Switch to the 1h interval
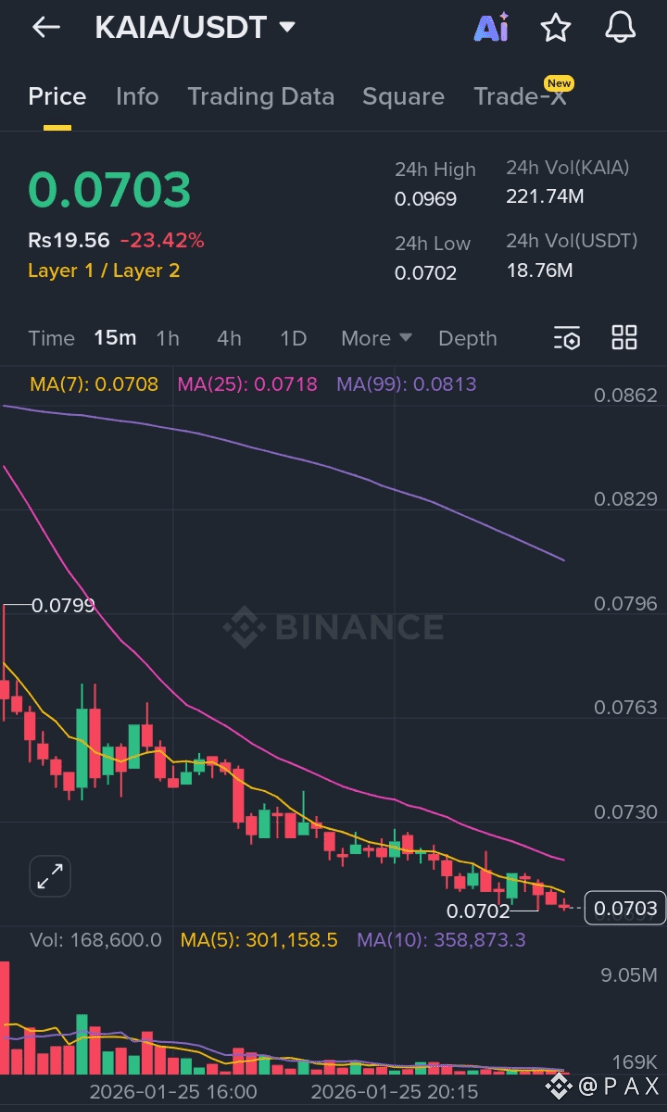Screen dimensions: 667x1112 pos(167,338)
